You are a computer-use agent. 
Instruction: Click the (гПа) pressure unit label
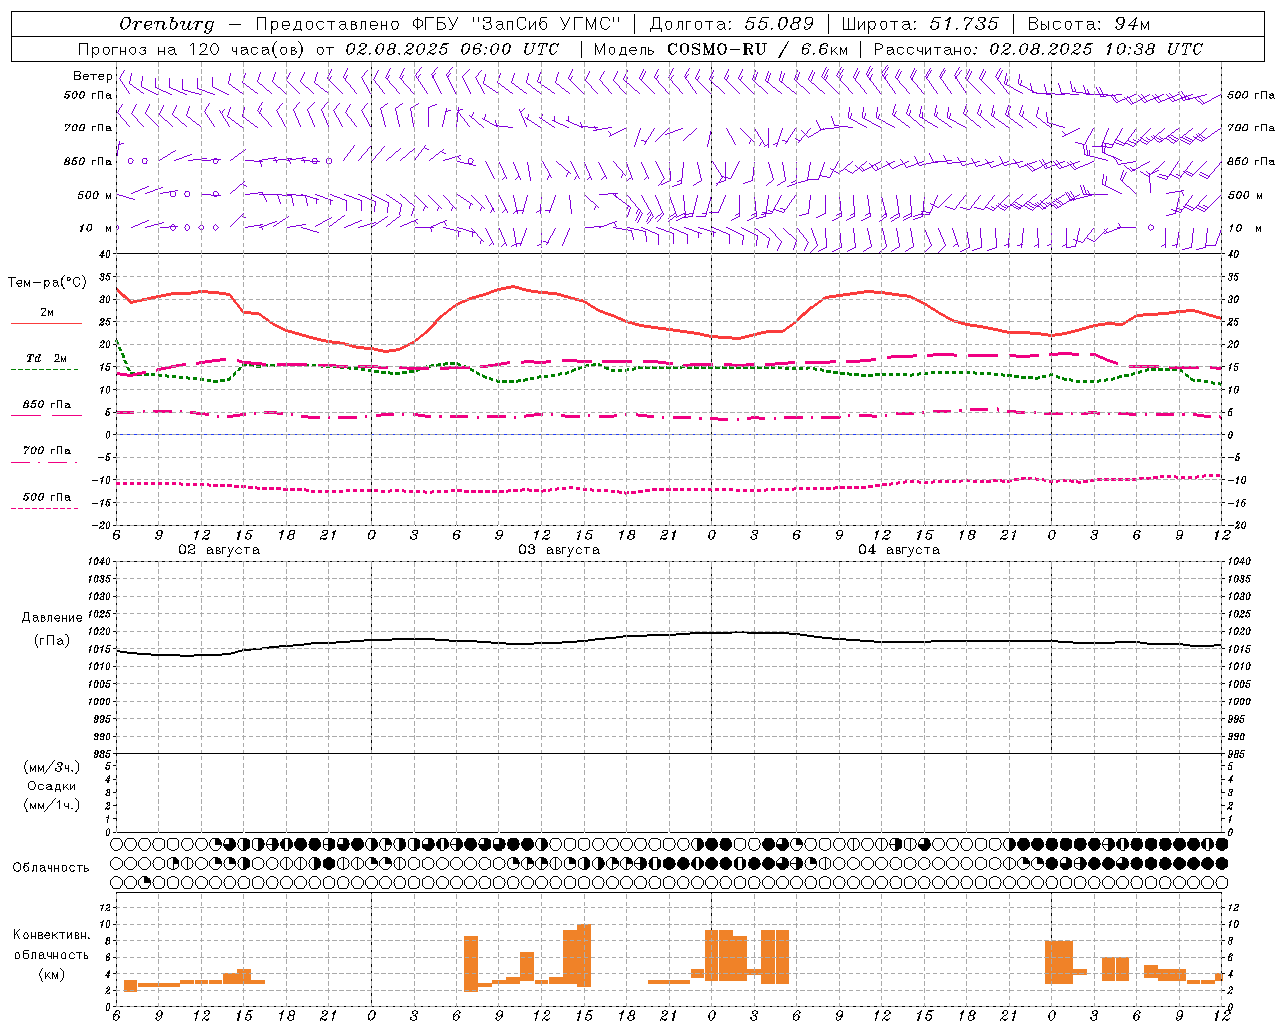click(x=52, y=641)
